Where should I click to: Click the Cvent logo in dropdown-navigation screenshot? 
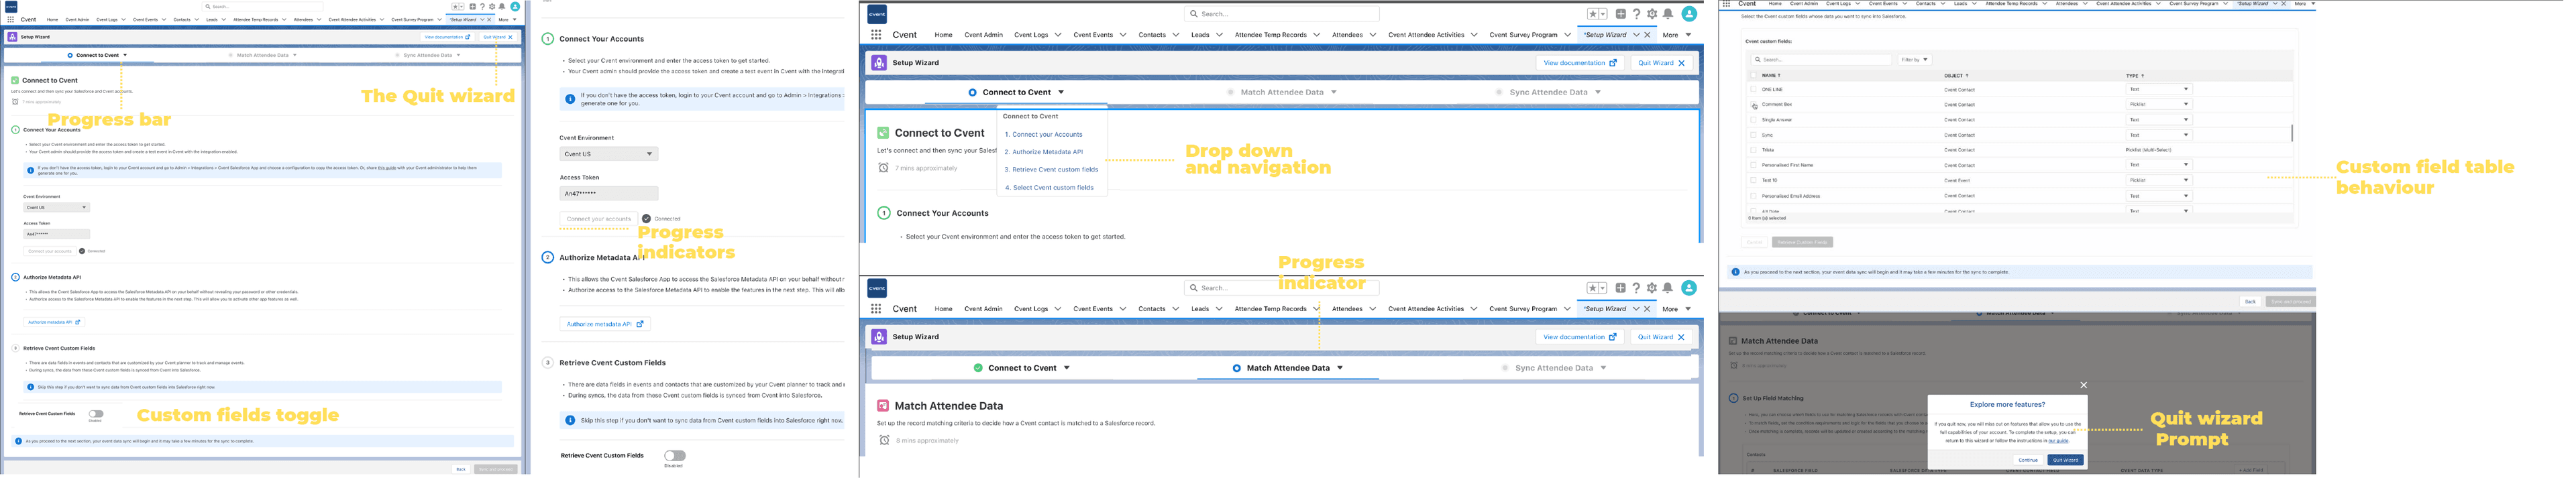point(877,14)
